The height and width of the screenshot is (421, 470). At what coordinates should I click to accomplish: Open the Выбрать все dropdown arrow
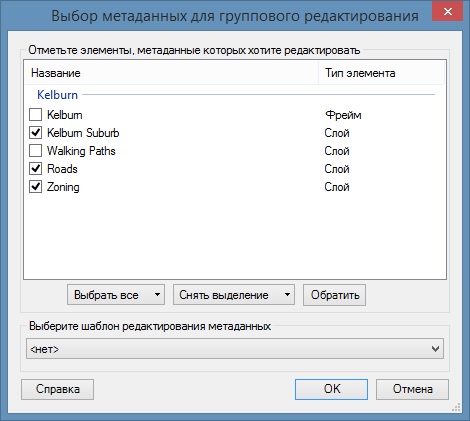(157, 295)
